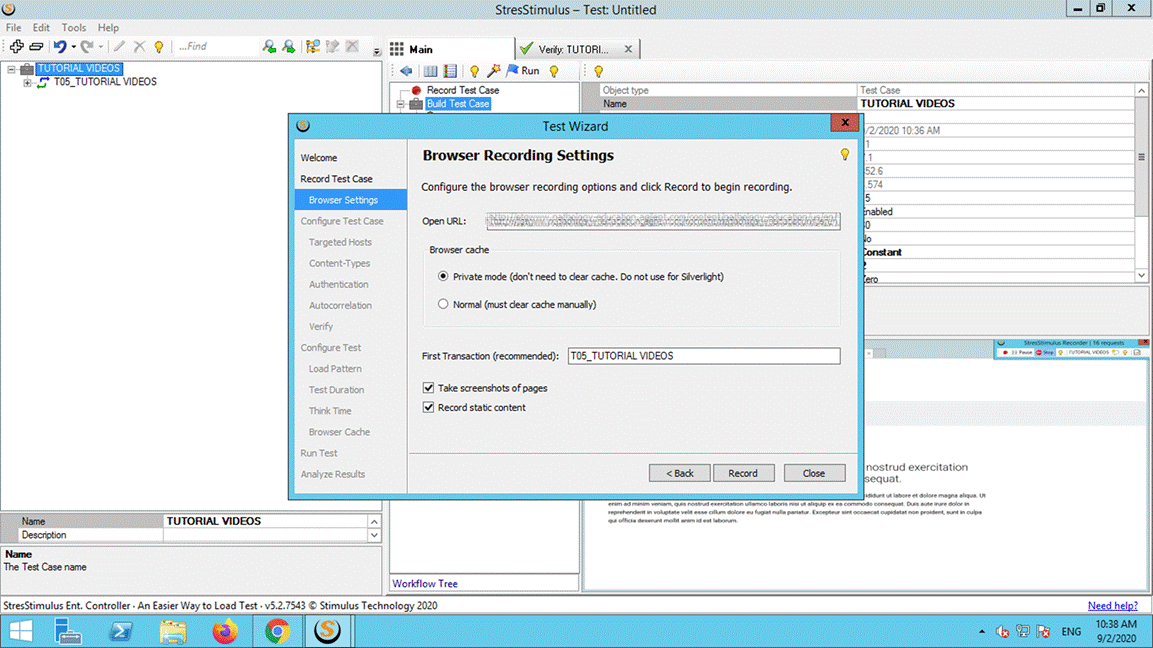The height and width of the screenshot is (648, 1153).
Task: Click the add (plus) toolbar icon
Action: point(16,46)
